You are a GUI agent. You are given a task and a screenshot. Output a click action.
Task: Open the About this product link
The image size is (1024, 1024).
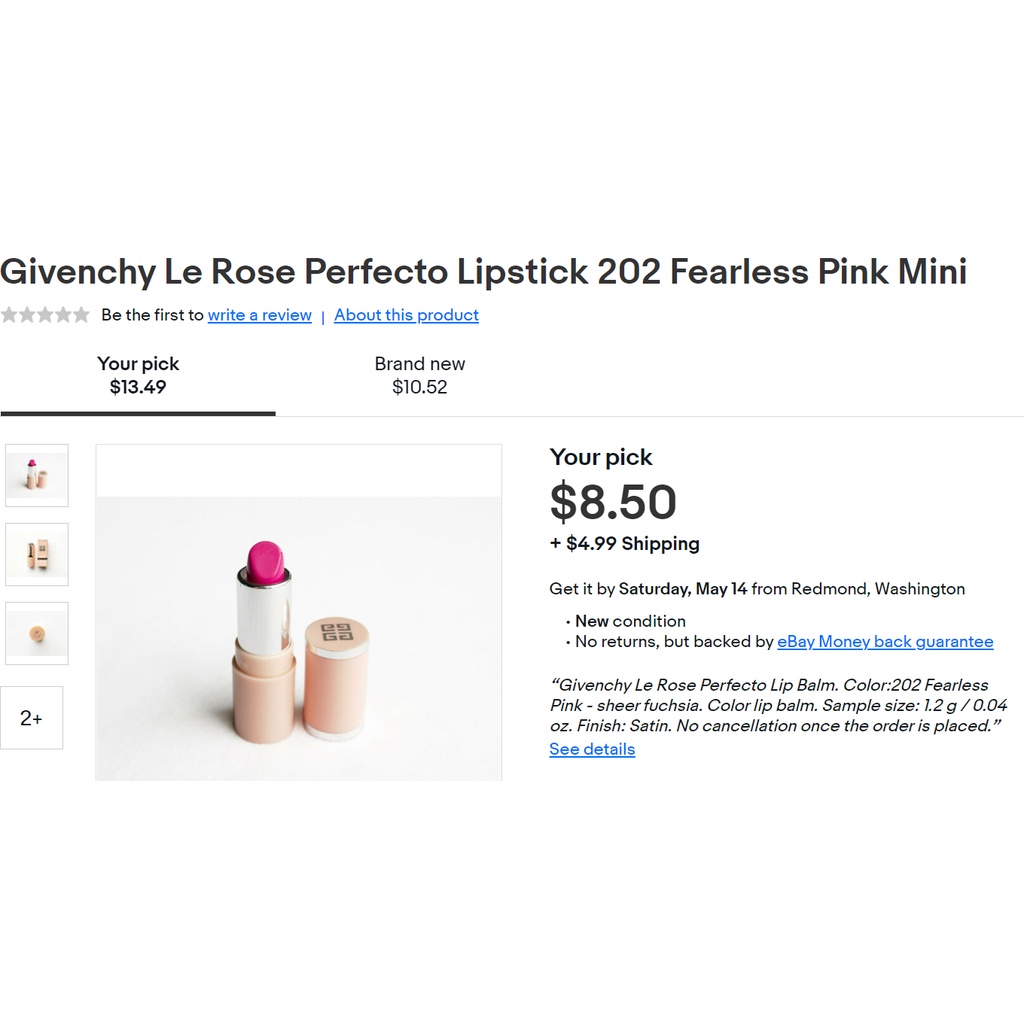(x=406, y=315)
